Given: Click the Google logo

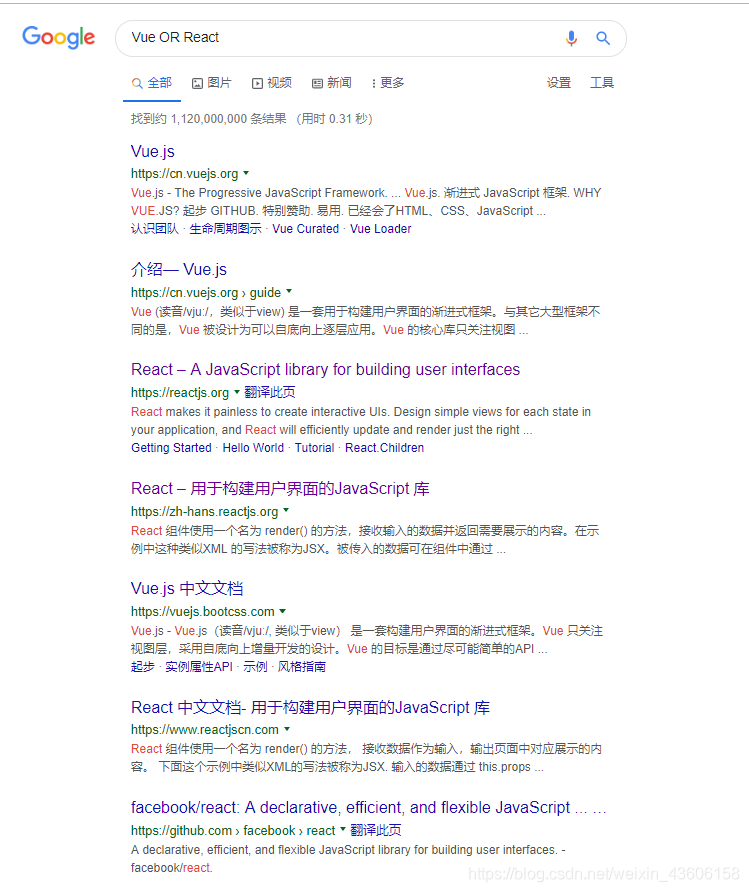Looking at the screenshot, I should 59,38.
